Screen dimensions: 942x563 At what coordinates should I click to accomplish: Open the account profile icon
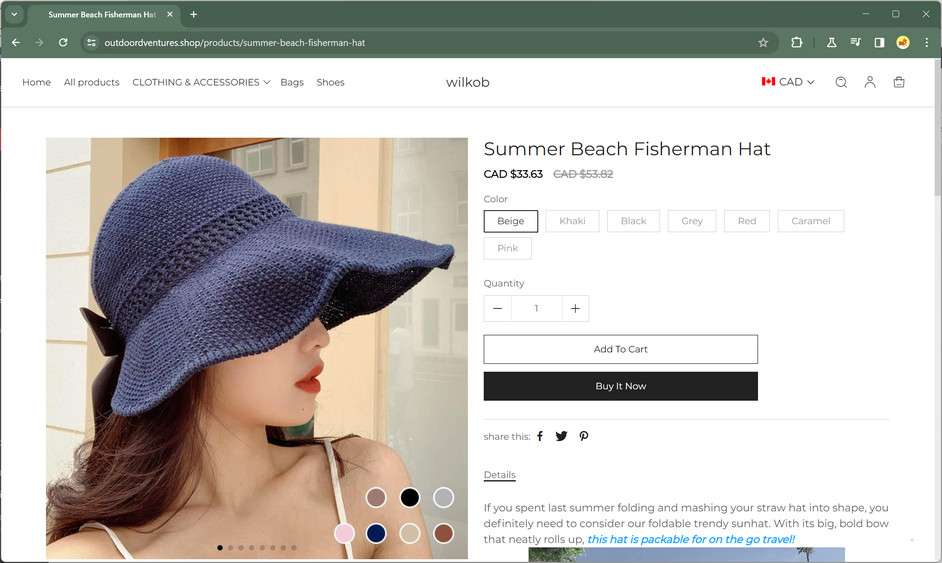point(870,82)
